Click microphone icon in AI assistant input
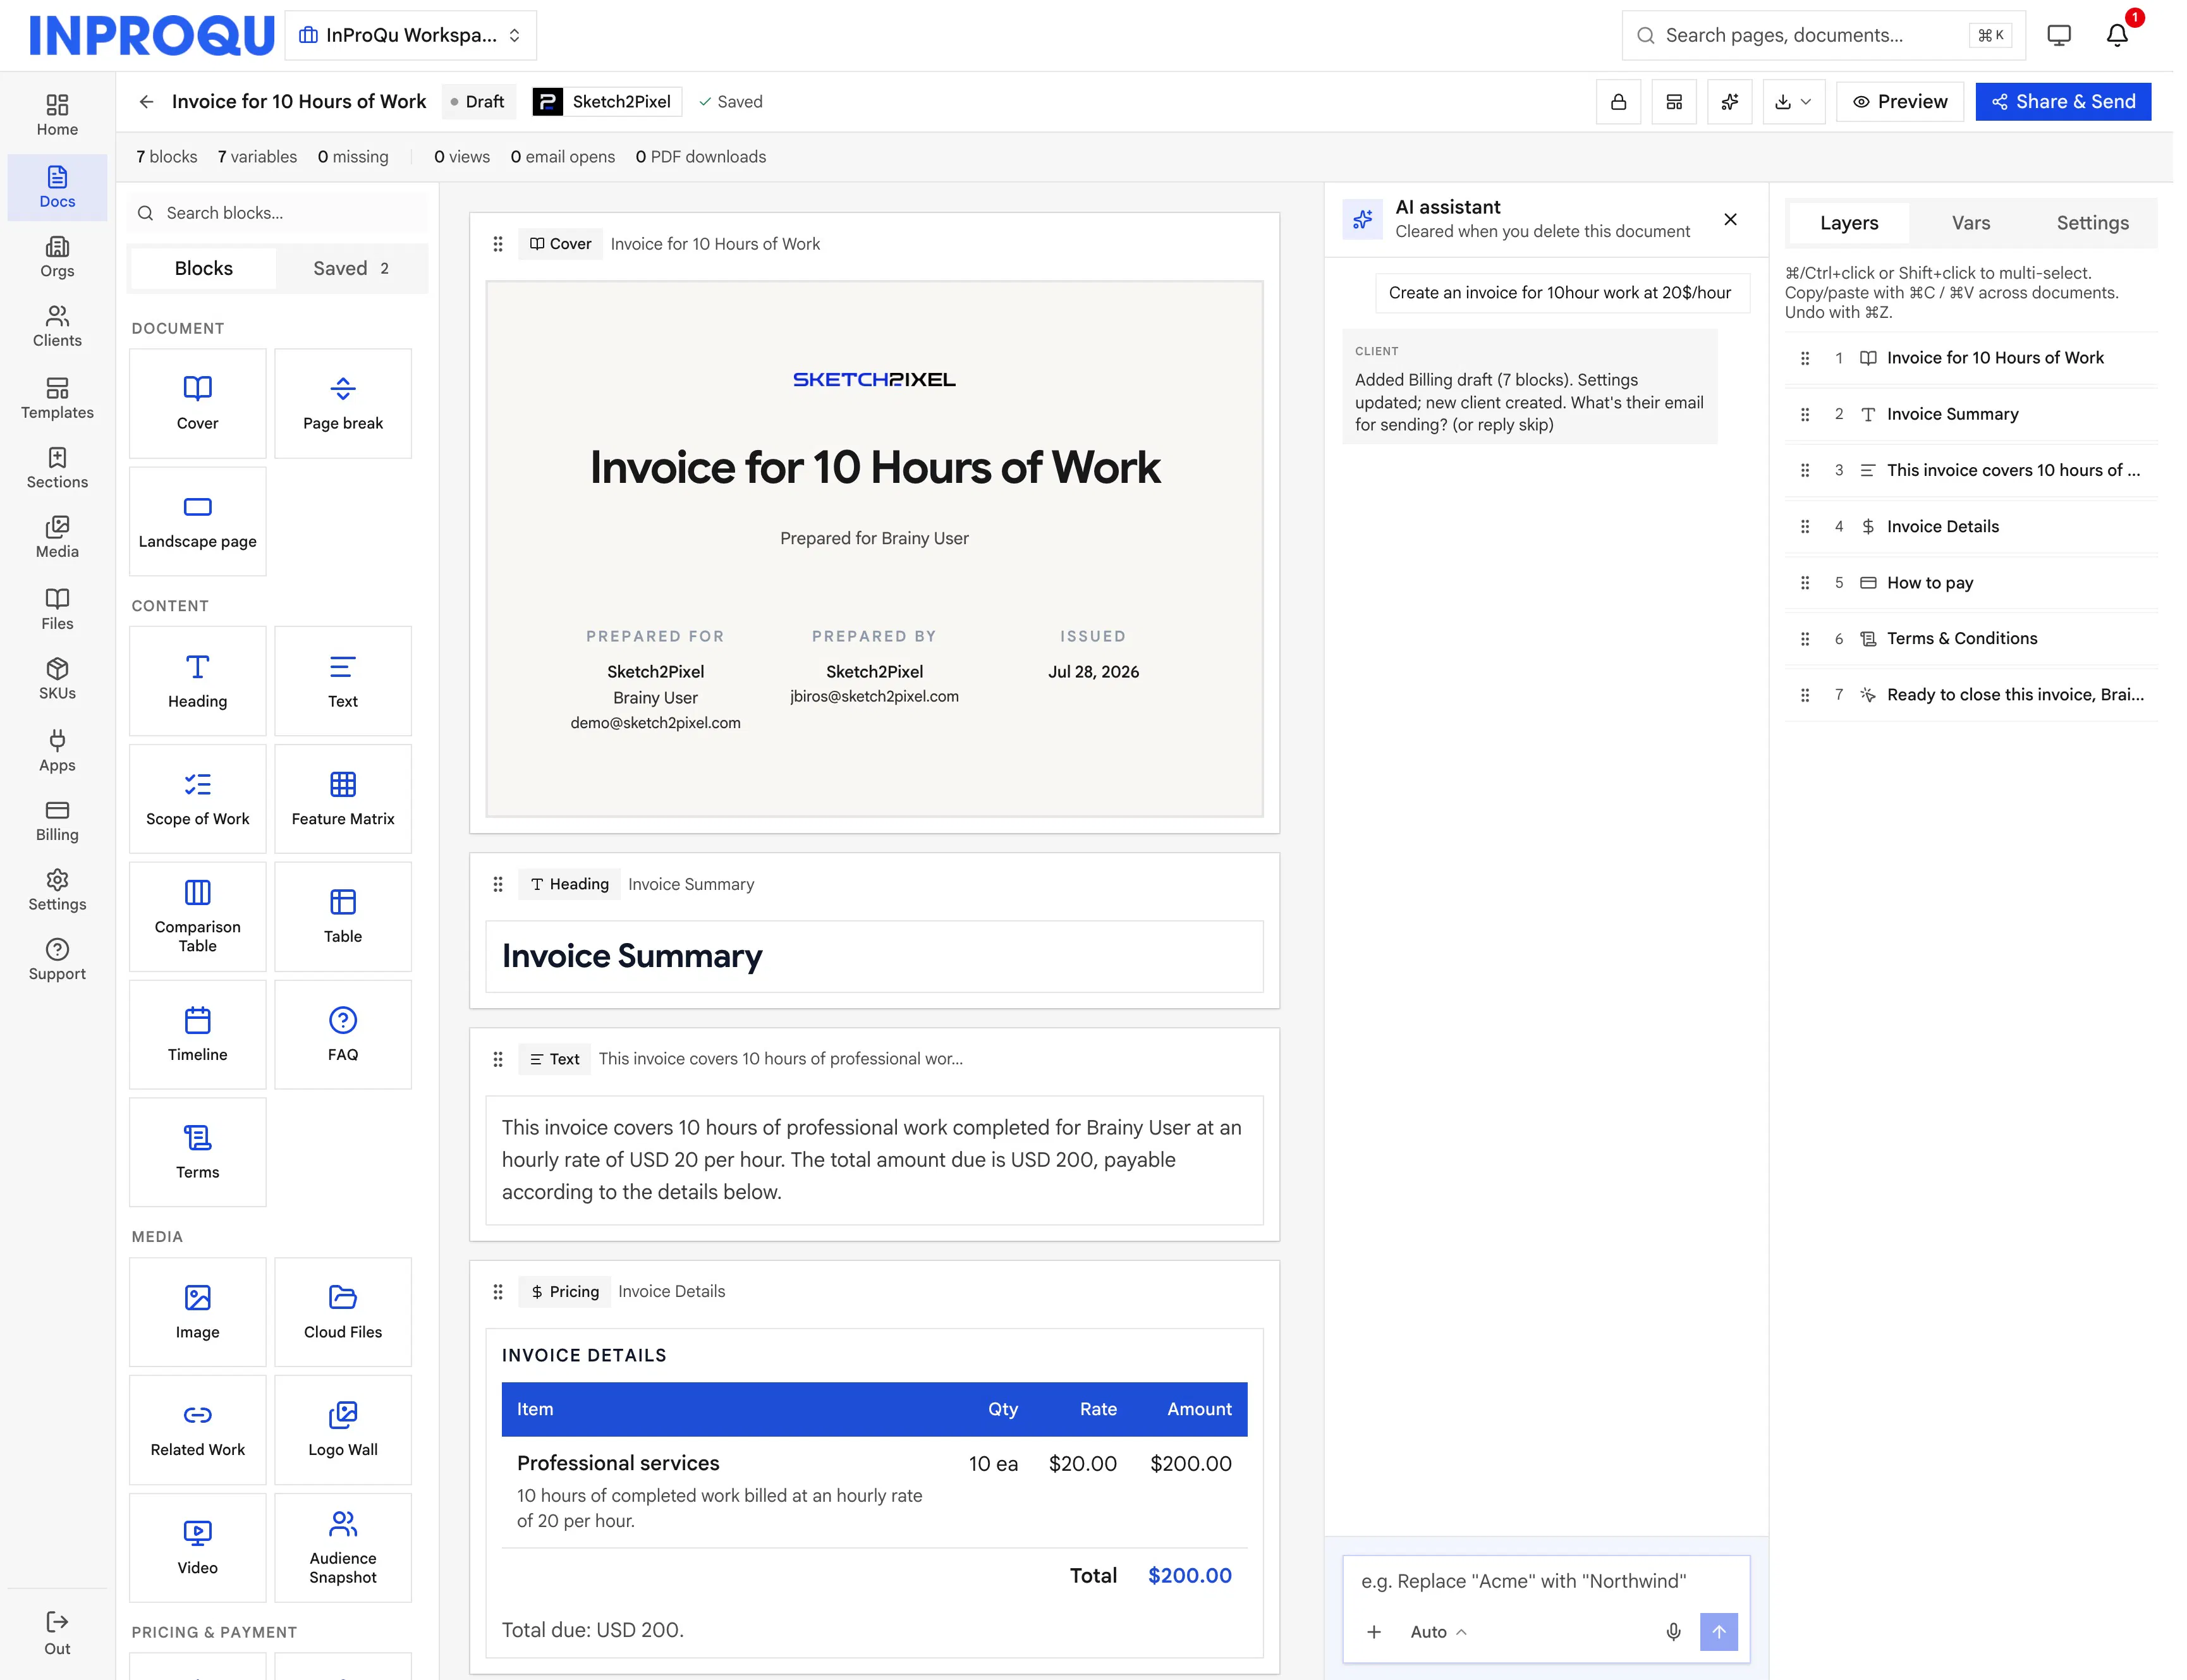 point(1673,1632)
